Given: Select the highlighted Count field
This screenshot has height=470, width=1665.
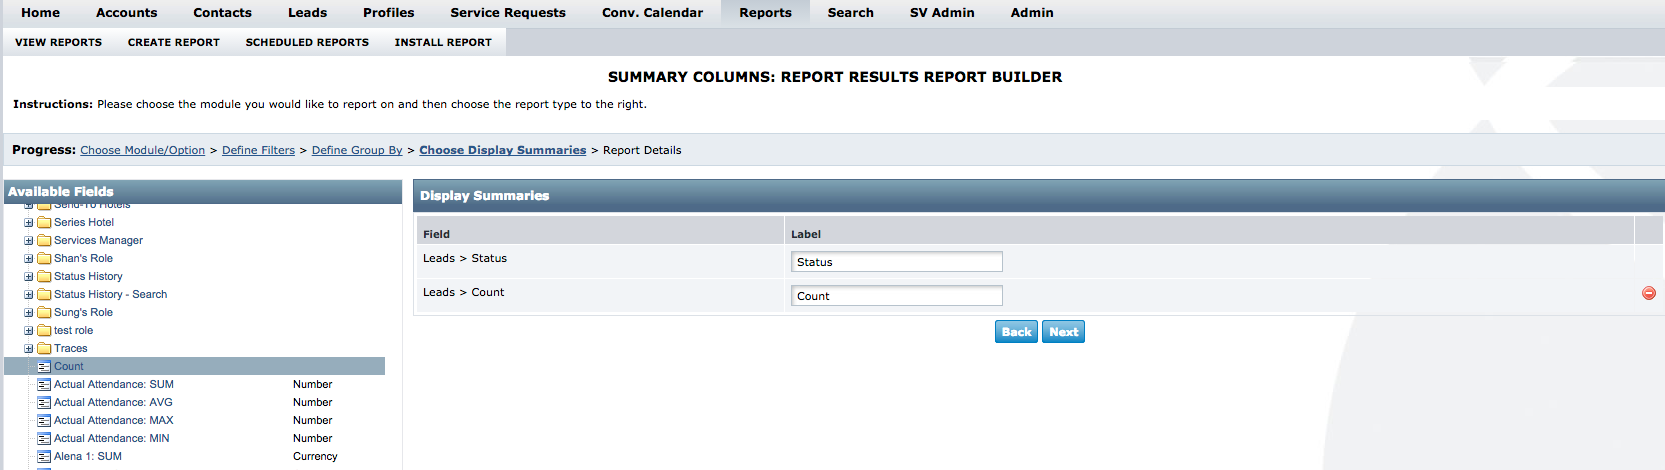Looking at the screenshot, I should [x=69, y=366].
